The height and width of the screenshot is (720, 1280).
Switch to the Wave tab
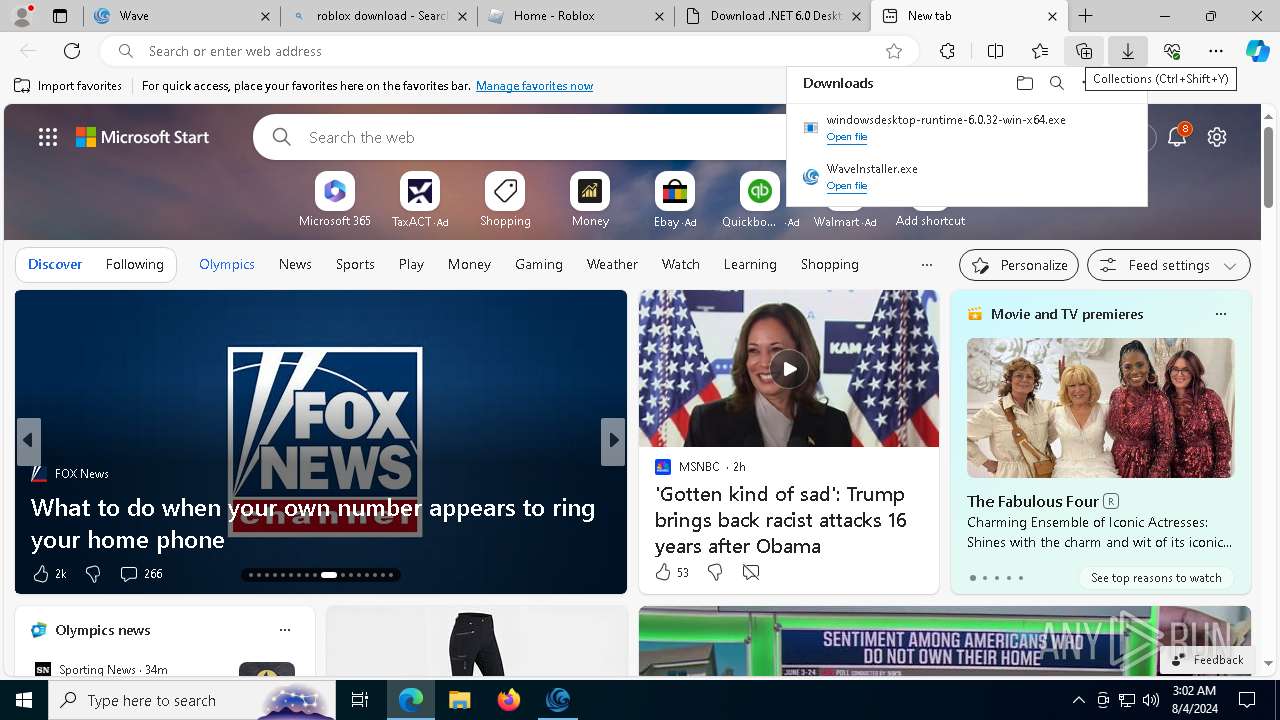[181, 16]
